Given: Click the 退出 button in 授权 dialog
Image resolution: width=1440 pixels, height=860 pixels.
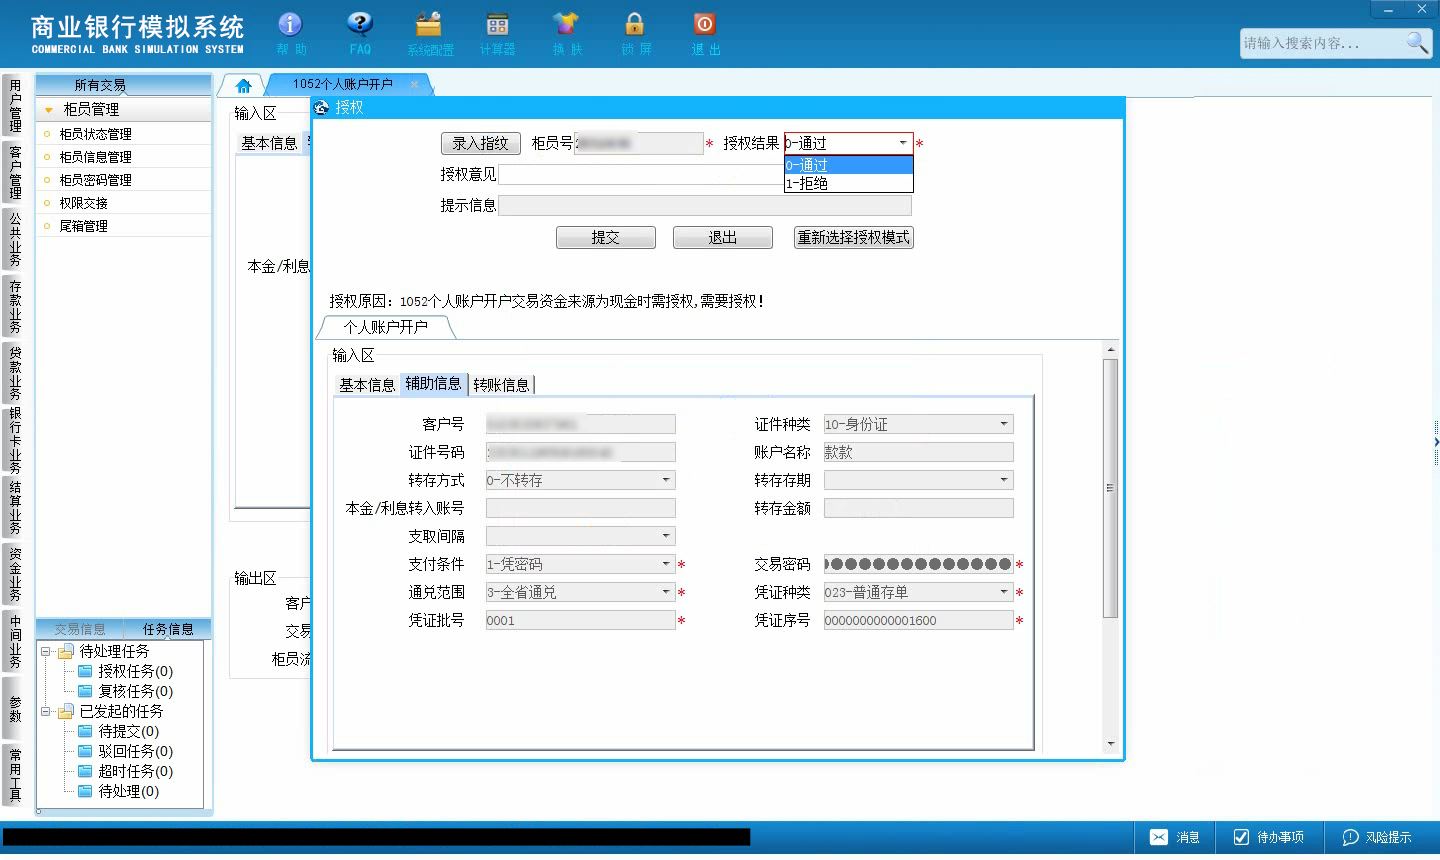Looking at the screenshot, I should (x=722, y=238).
